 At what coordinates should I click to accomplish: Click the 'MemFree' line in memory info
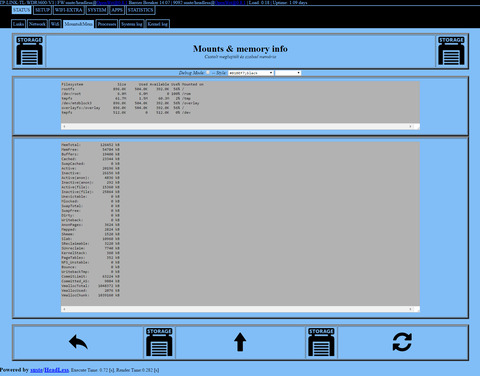pyautogui.click(x=90, y=150)
